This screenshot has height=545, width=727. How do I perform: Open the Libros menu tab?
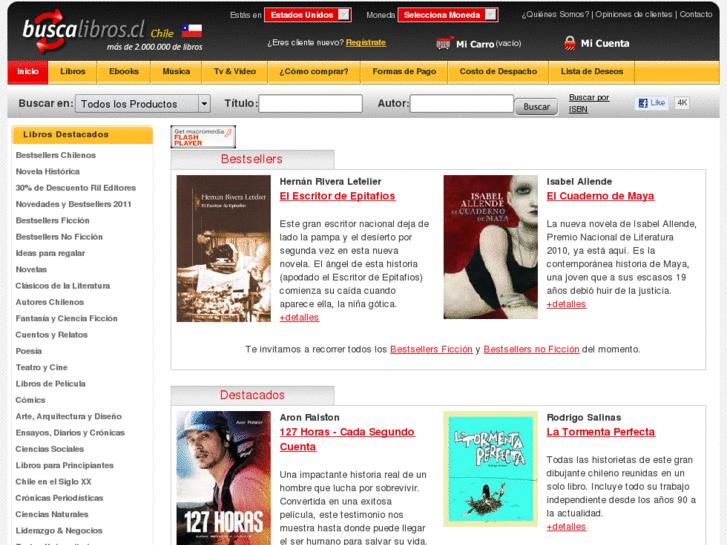(73, 71)
